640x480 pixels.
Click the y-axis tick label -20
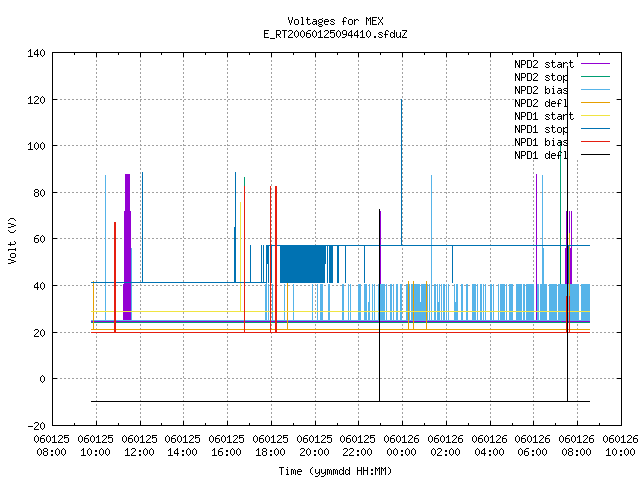pyautogui.click(x=36, y=426)
